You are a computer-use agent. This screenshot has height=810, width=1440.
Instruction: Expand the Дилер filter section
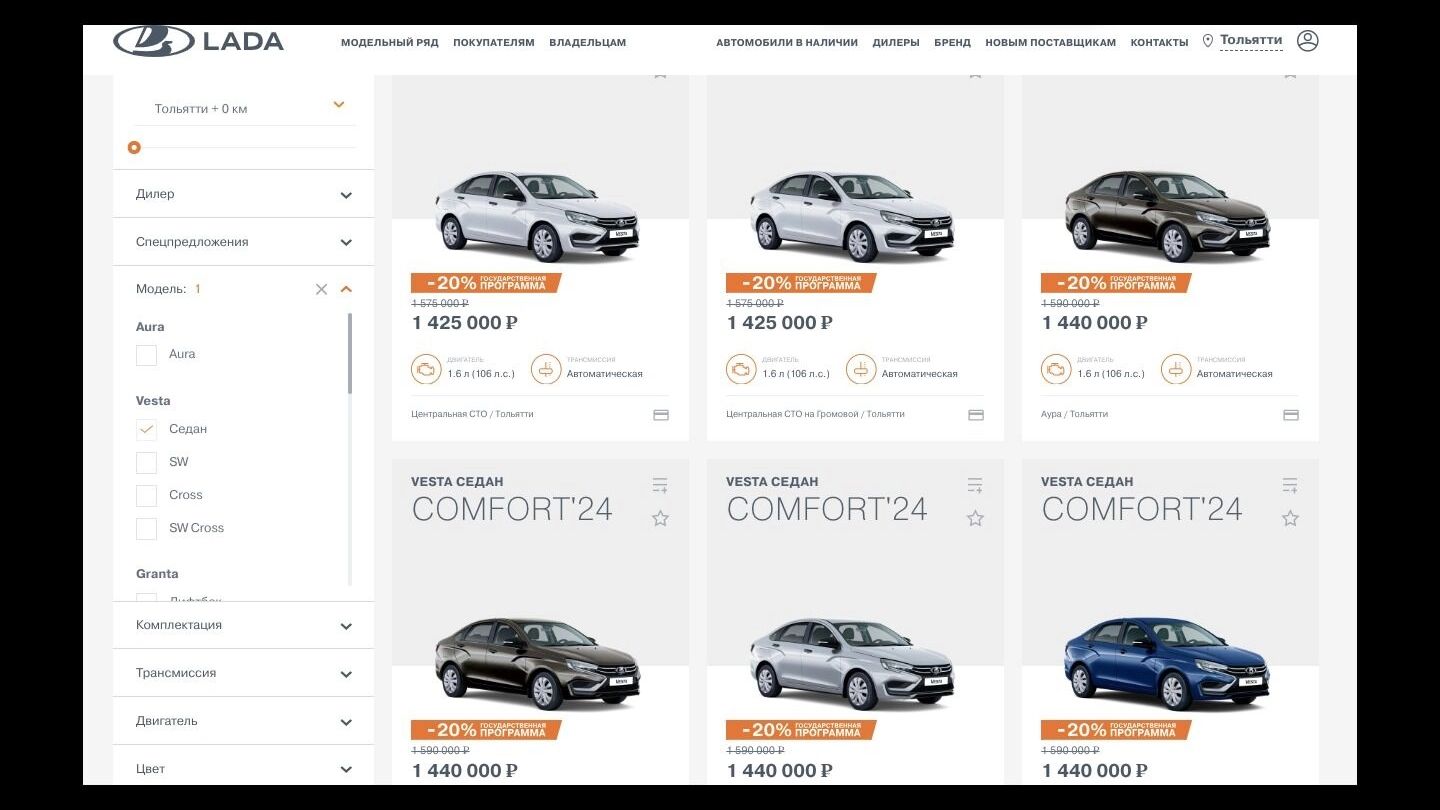pyautogui.click(x=243, y=194)
